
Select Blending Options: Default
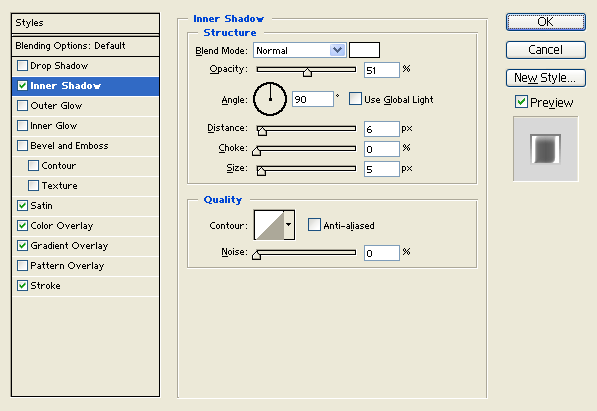pos(85,46)
